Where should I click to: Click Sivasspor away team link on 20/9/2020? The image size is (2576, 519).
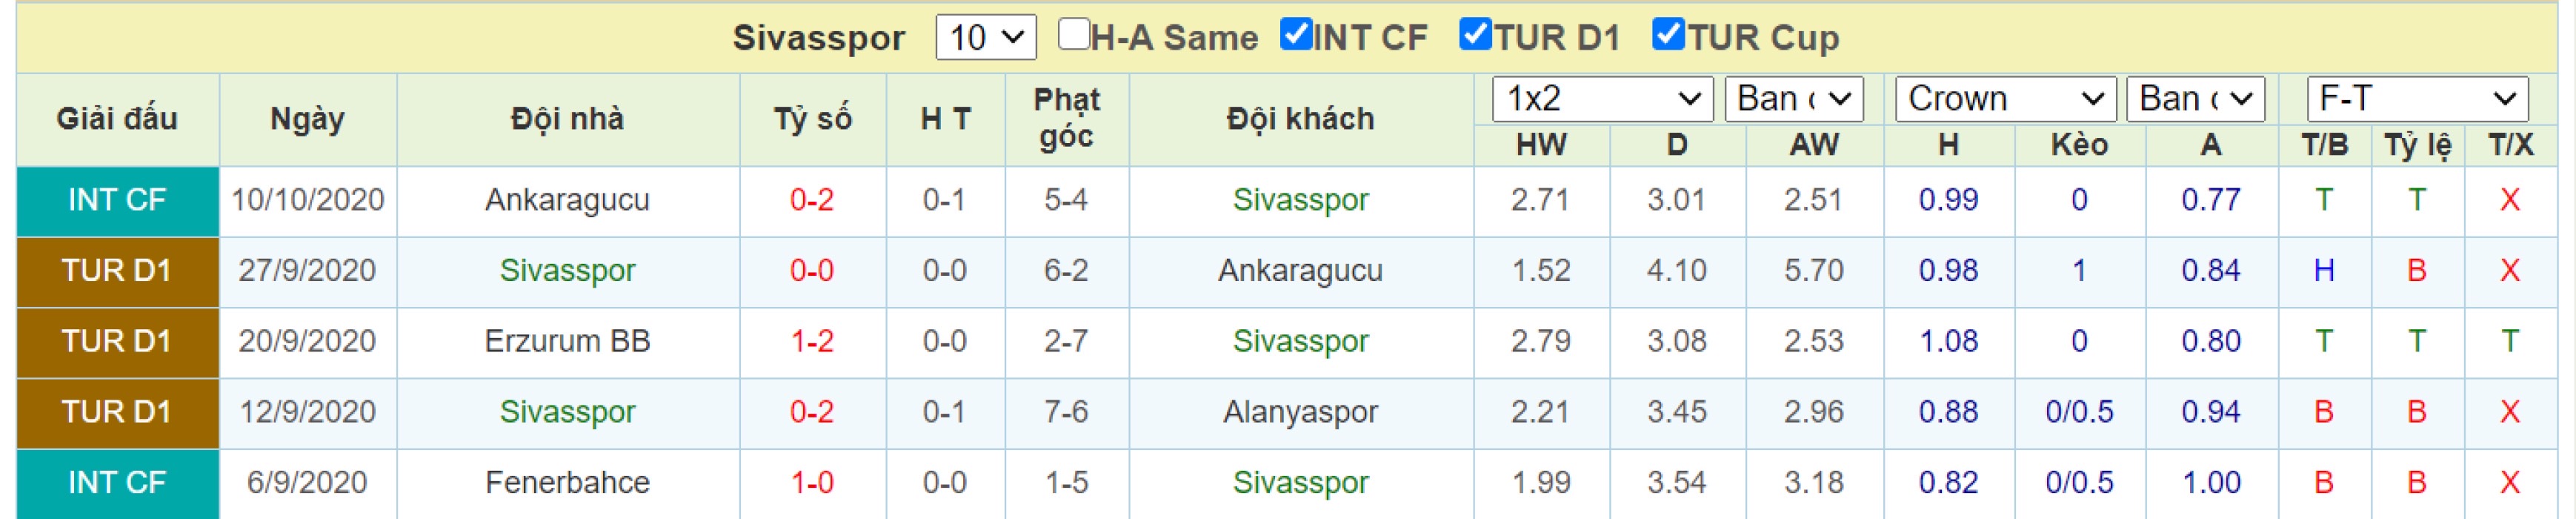[x=1300, y=341]
